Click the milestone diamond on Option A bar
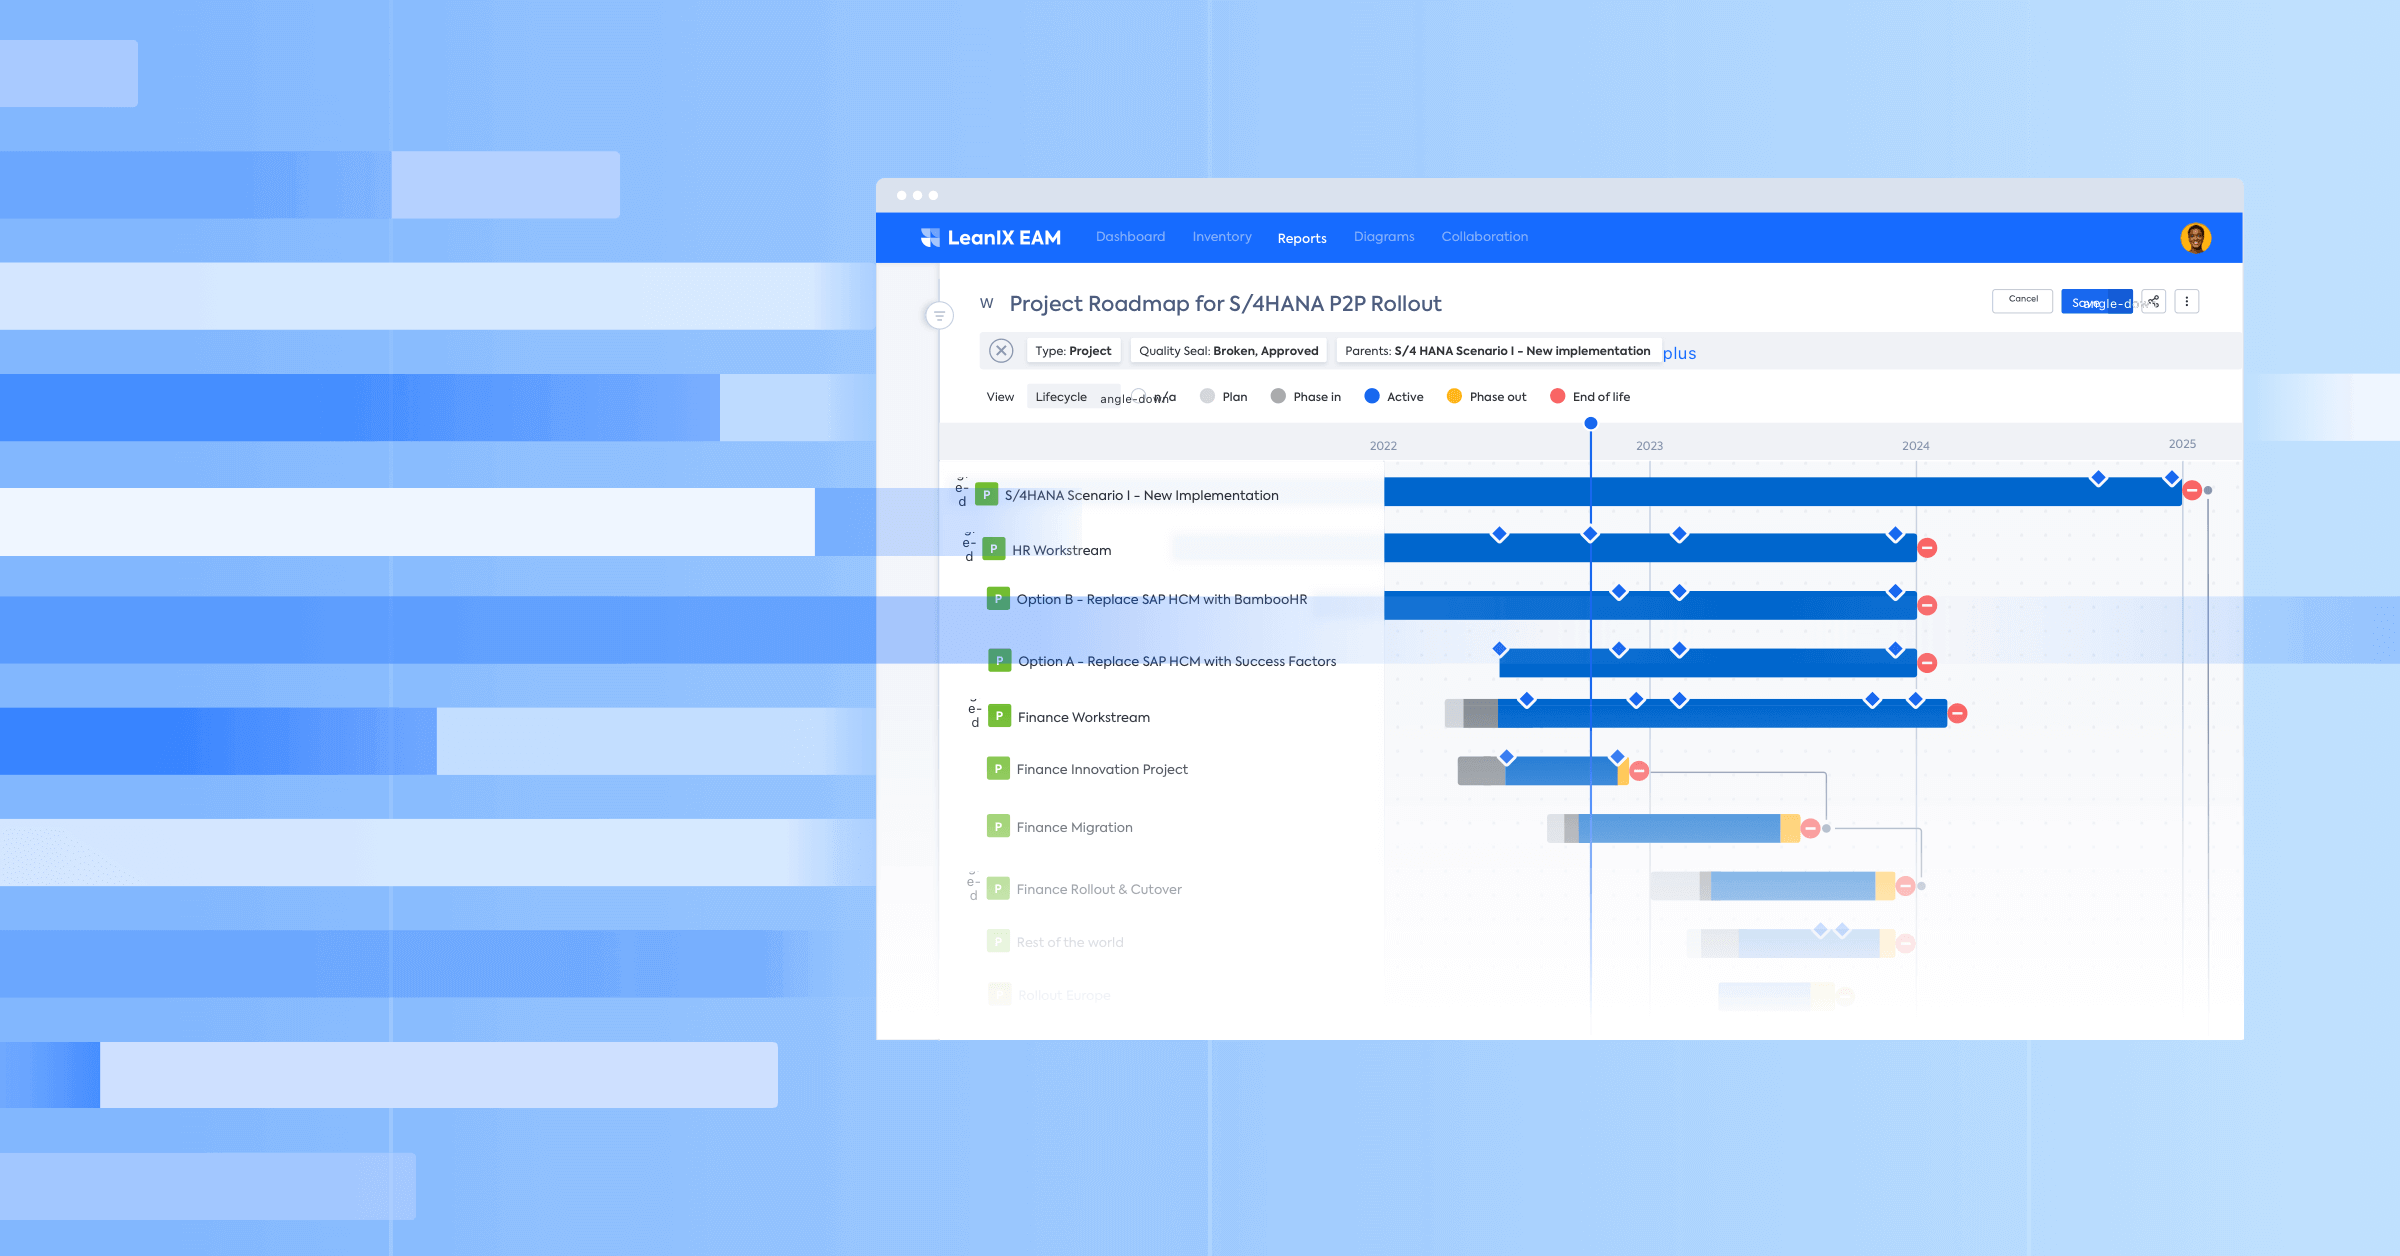This screenshot has height=1256, width=2400. click(1620, 647)
